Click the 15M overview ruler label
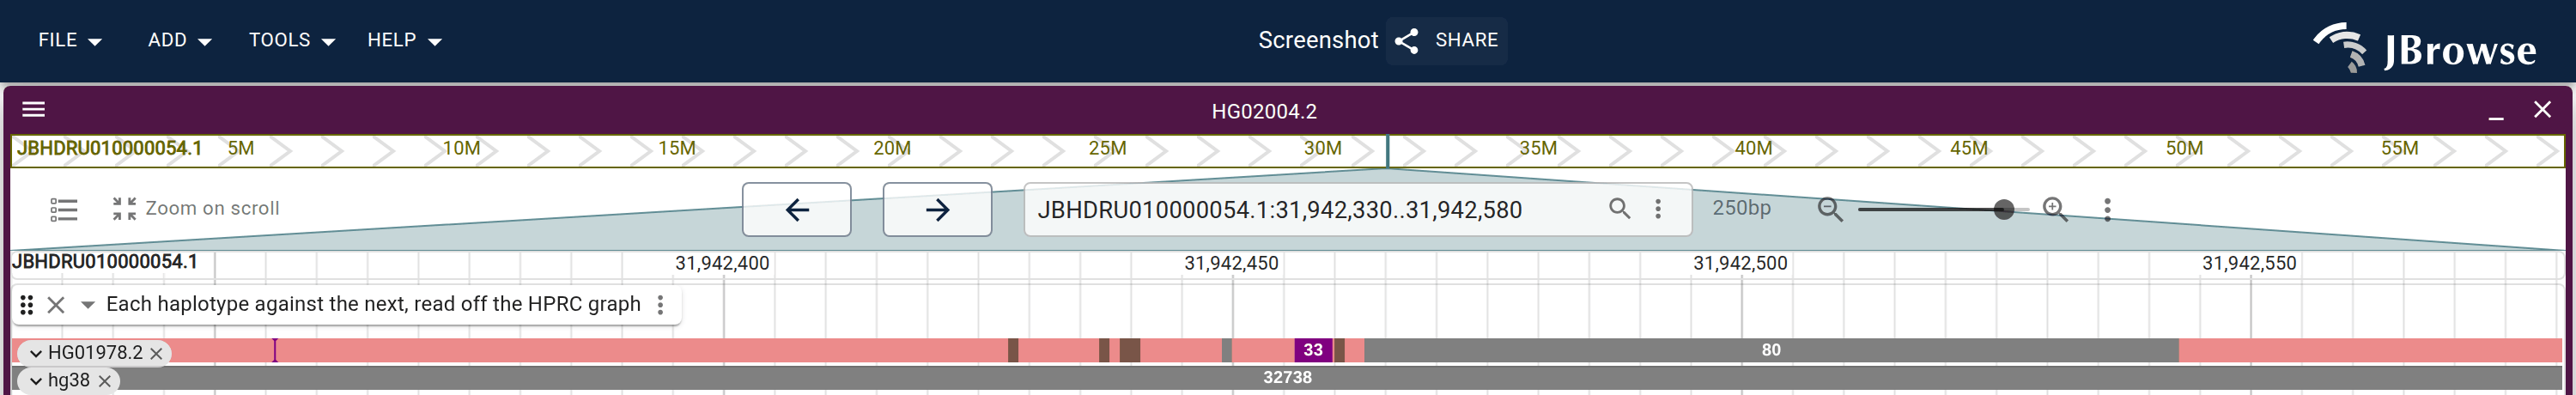Viewport: 2576px width, 395px height. 676,148
